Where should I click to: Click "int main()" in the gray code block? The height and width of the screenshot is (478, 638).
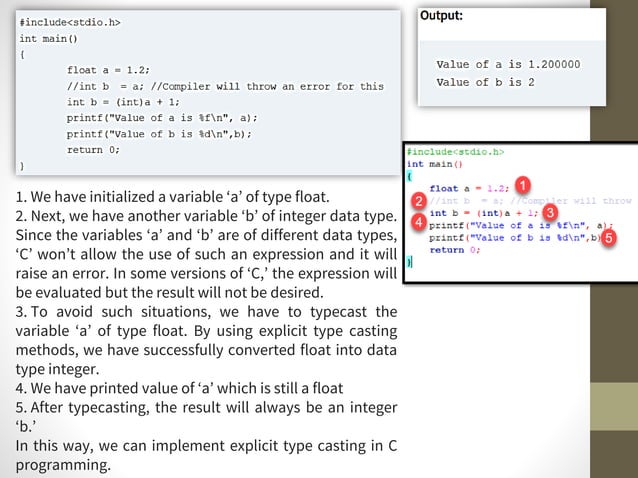48,39
